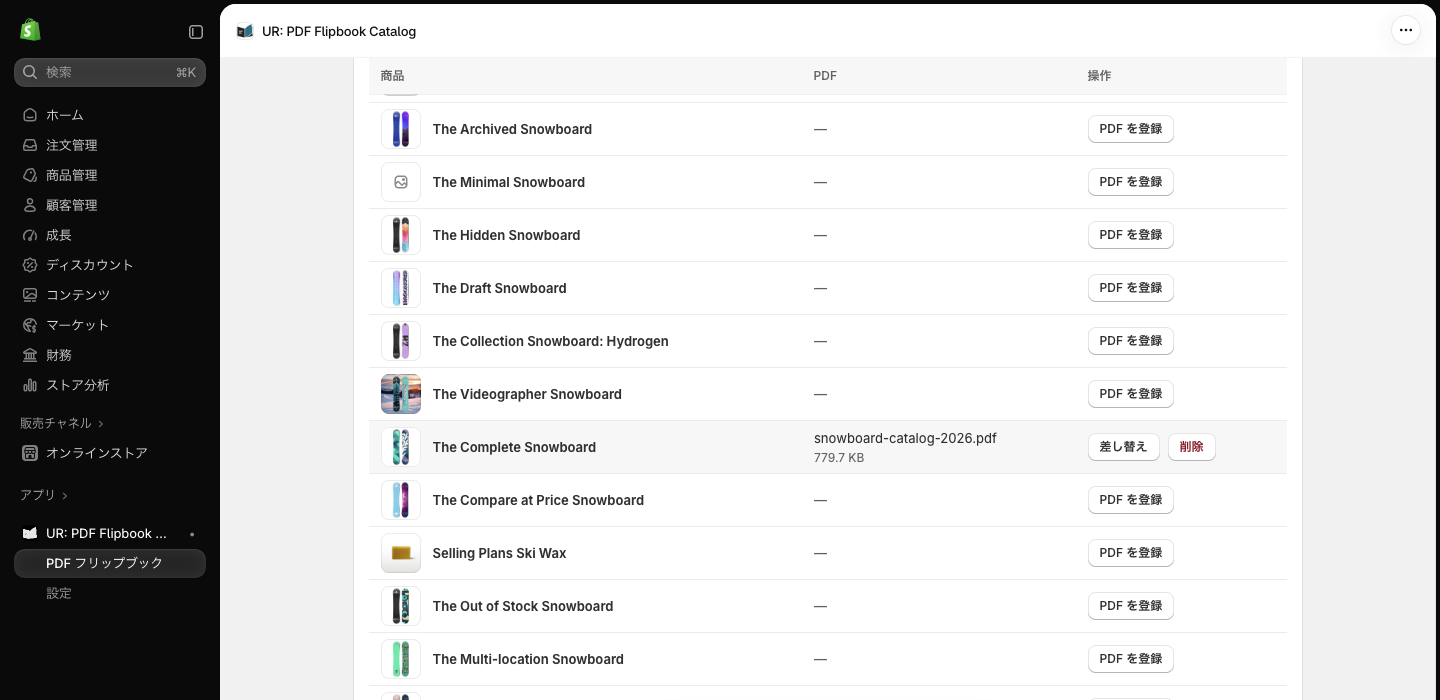Click Selling Plans Ski Wax thumbnail
1440x700 pixels.
click(x=401, y=553)
